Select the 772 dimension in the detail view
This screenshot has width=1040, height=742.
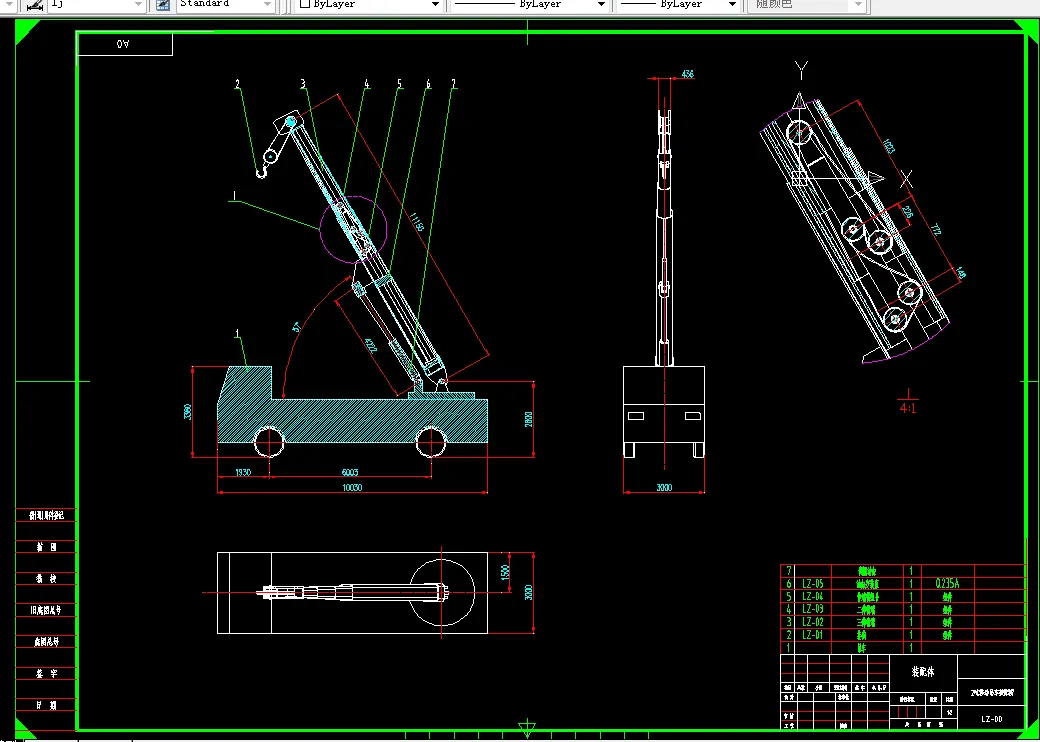[936, 230]
